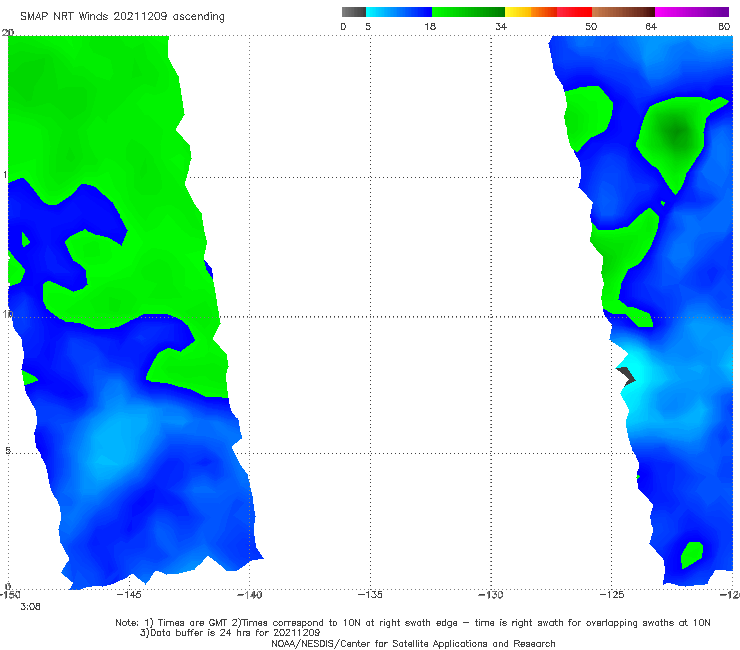Click the dark green wind maximum in right swath

tap(677, 132)
